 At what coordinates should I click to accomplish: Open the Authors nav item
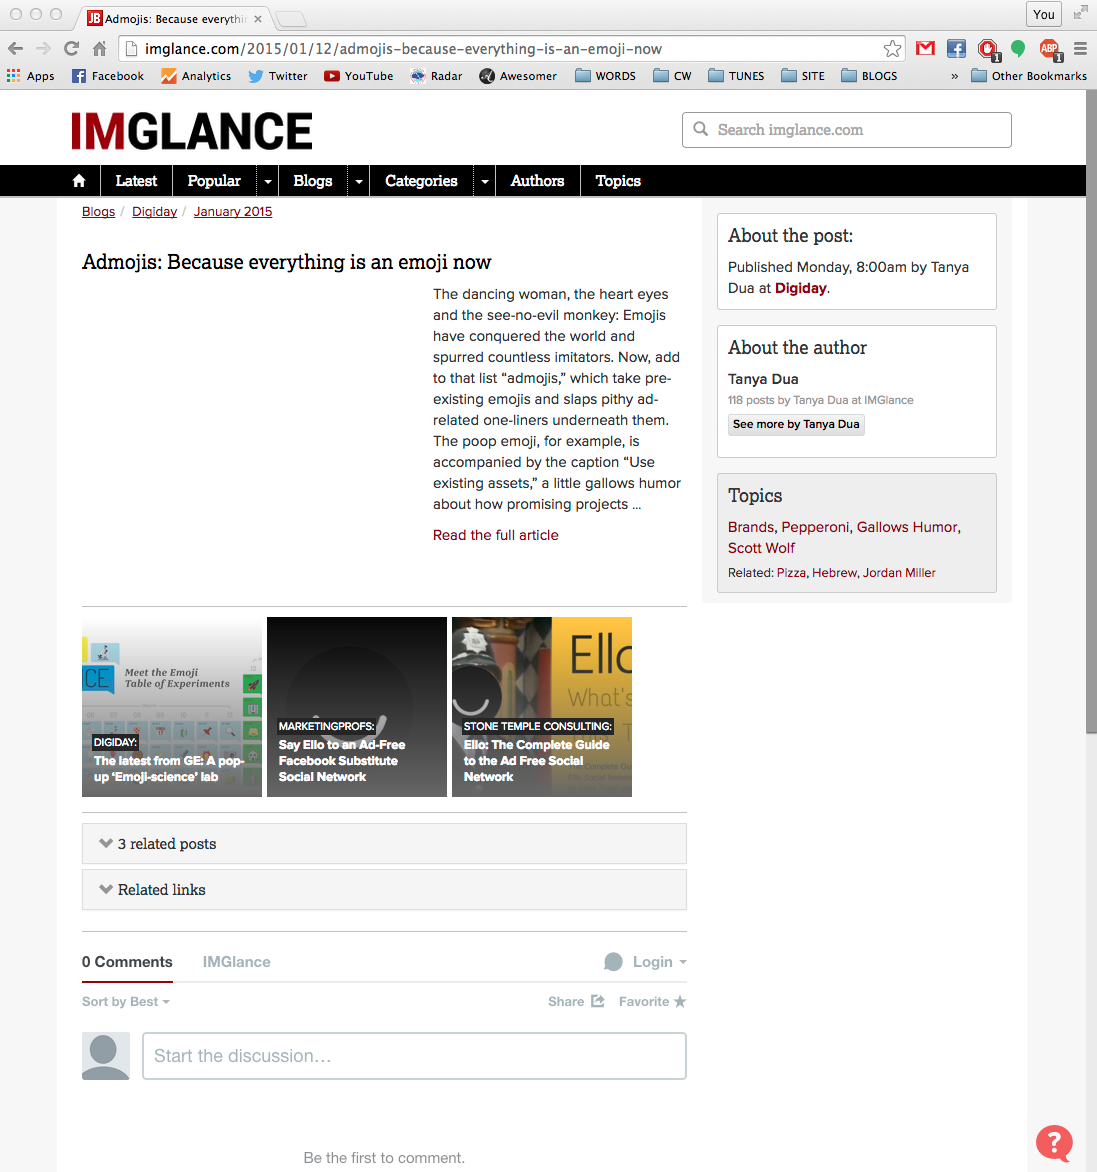537,181
